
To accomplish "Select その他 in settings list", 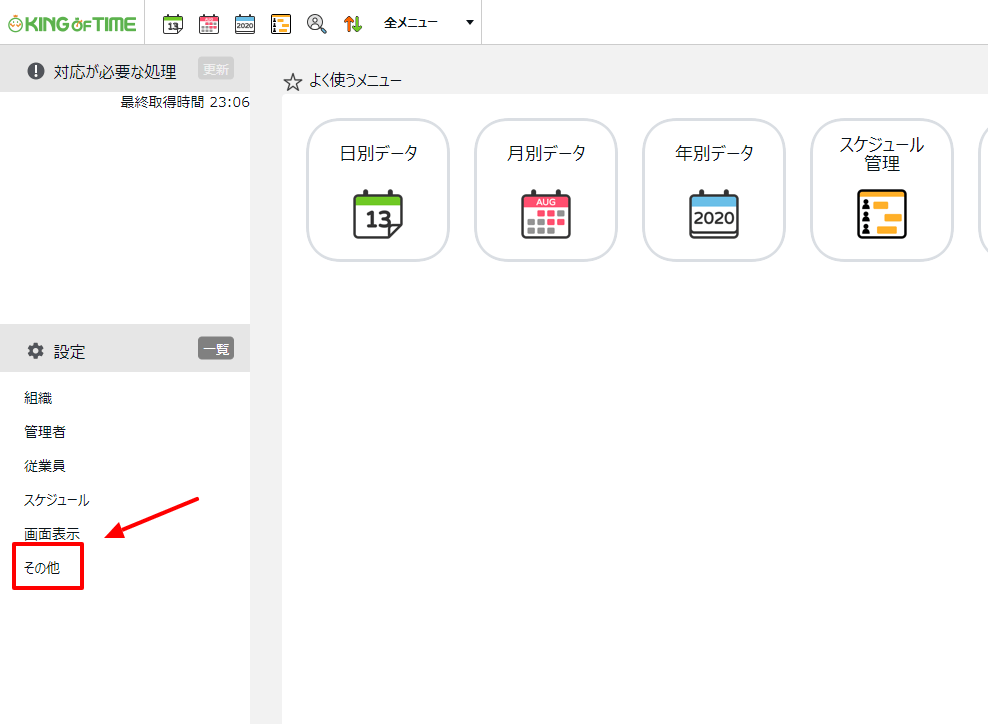I will tap(42, 568).
